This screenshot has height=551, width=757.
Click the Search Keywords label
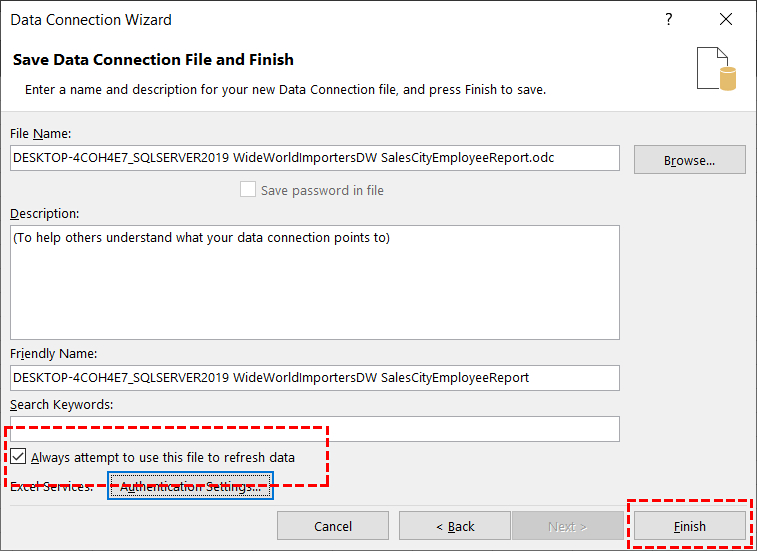click(61, 405)
